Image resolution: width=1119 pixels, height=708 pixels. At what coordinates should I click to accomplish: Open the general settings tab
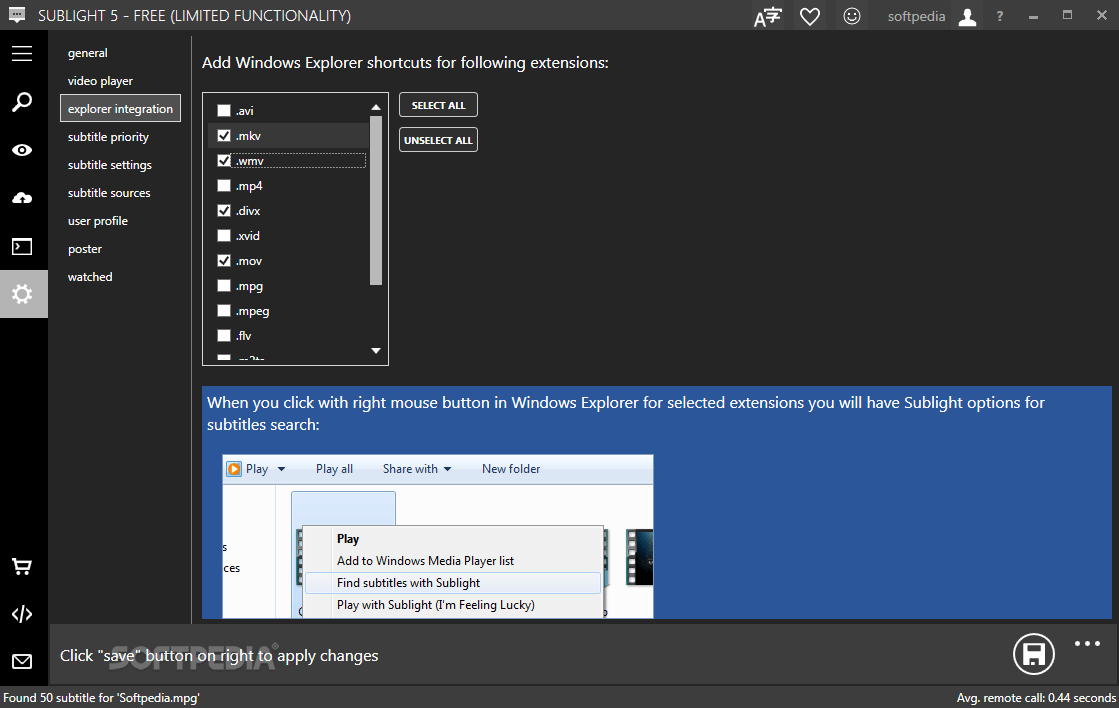[x=88, y=53]
